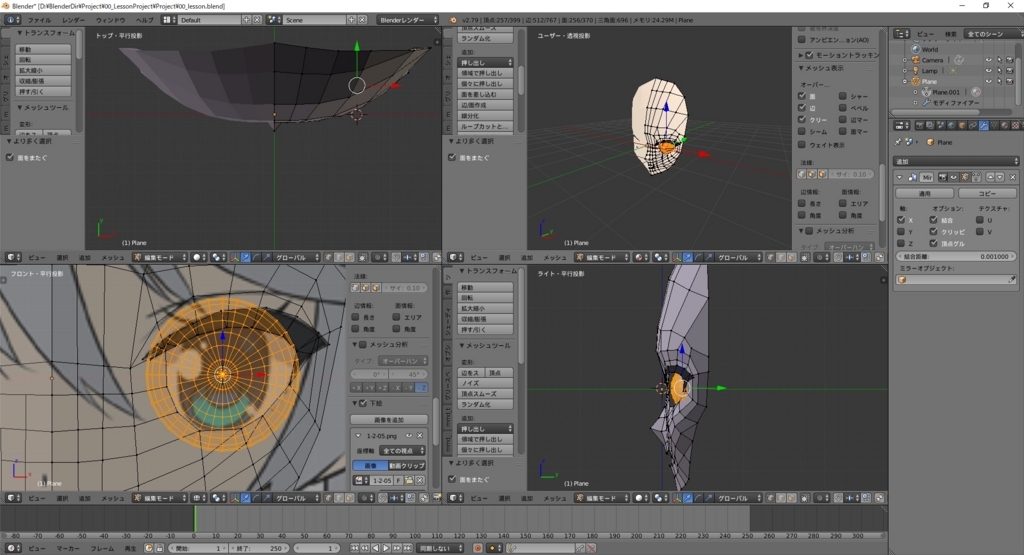Toggle ウェイト表示 checkbox
Screen dimensions: 1024x555
pyautogui.click(x=802, y=145)
